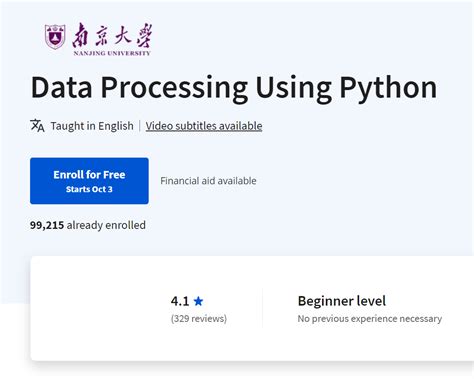The height and width of the screenshot is (379, 474).
Task: Click the blue rating star icon
Action: [x=198, y=301]
